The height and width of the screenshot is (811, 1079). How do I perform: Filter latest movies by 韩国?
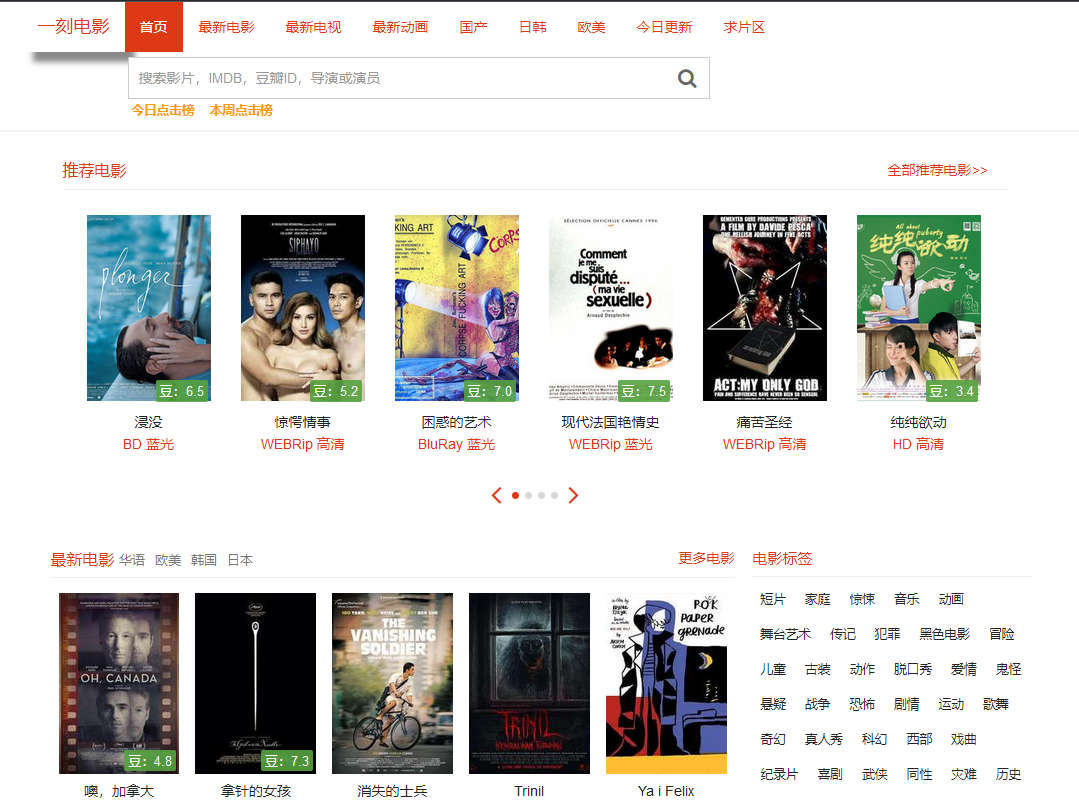(x=204, y=560)
